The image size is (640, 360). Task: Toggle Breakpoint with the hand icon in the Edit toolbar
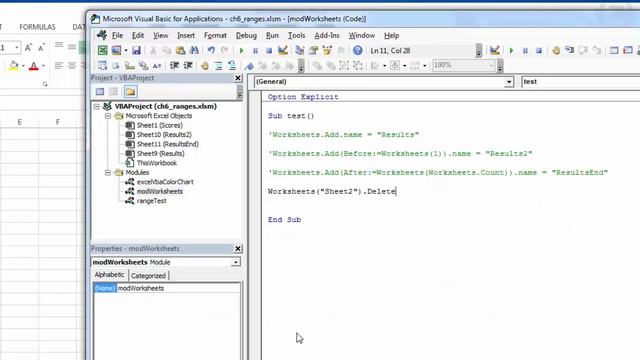205,65
